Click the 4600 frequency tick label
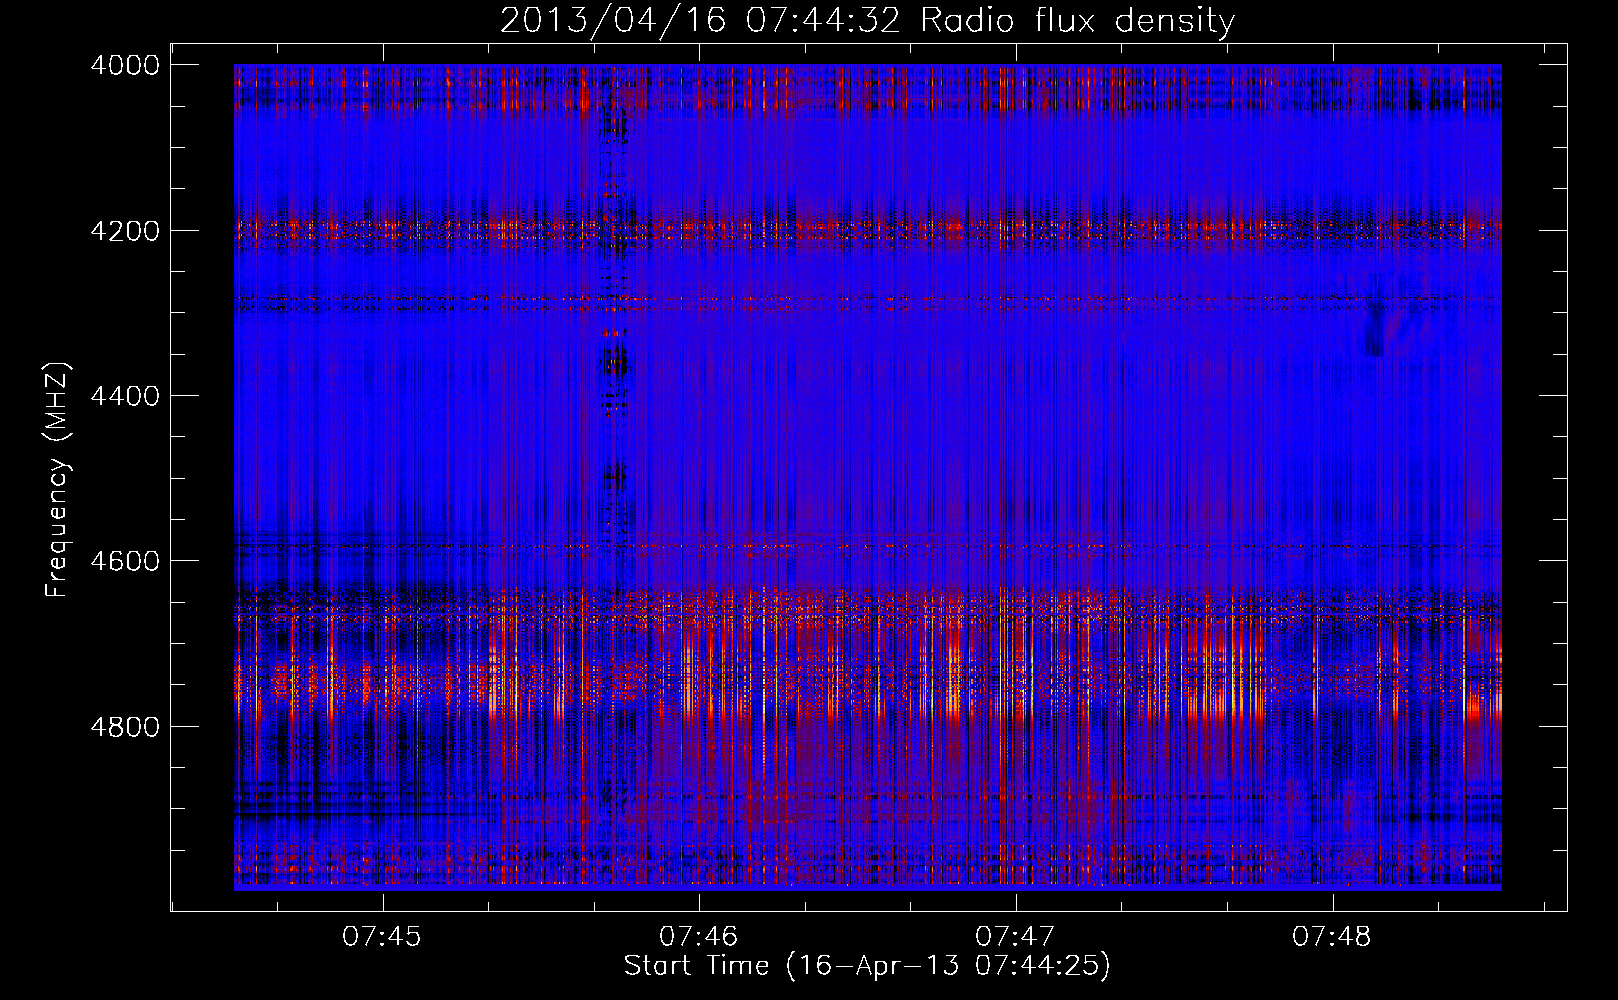This screenshot has width=1618, height=1000. (x=125, y=561)
